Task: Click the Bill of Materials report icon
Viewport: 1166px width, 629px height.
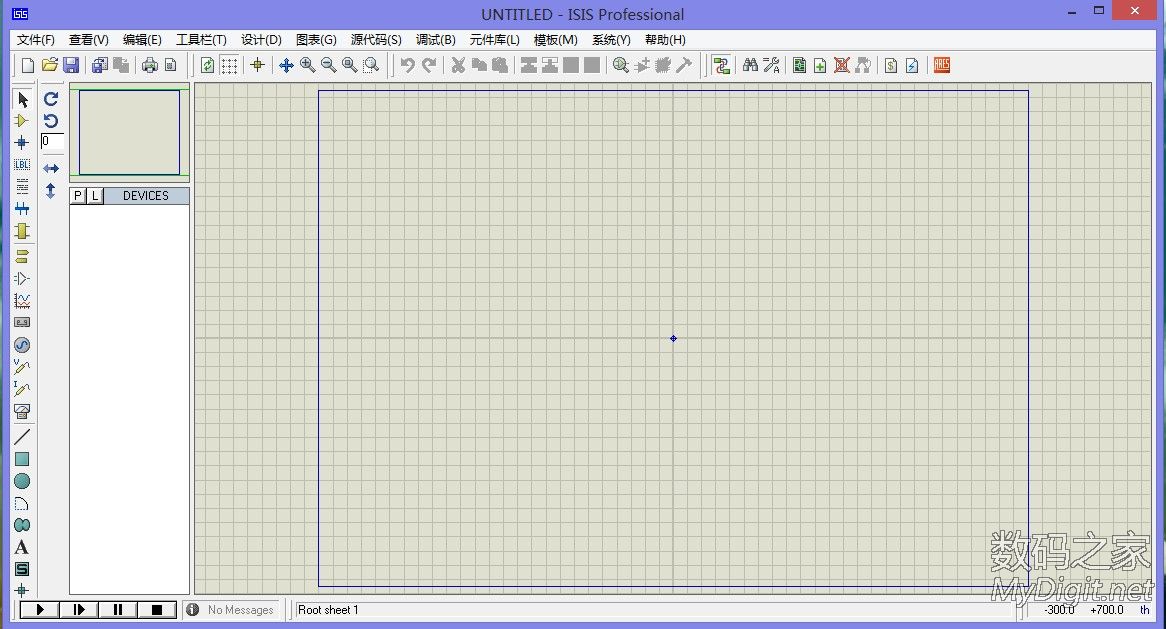Action: pos(890,65)
